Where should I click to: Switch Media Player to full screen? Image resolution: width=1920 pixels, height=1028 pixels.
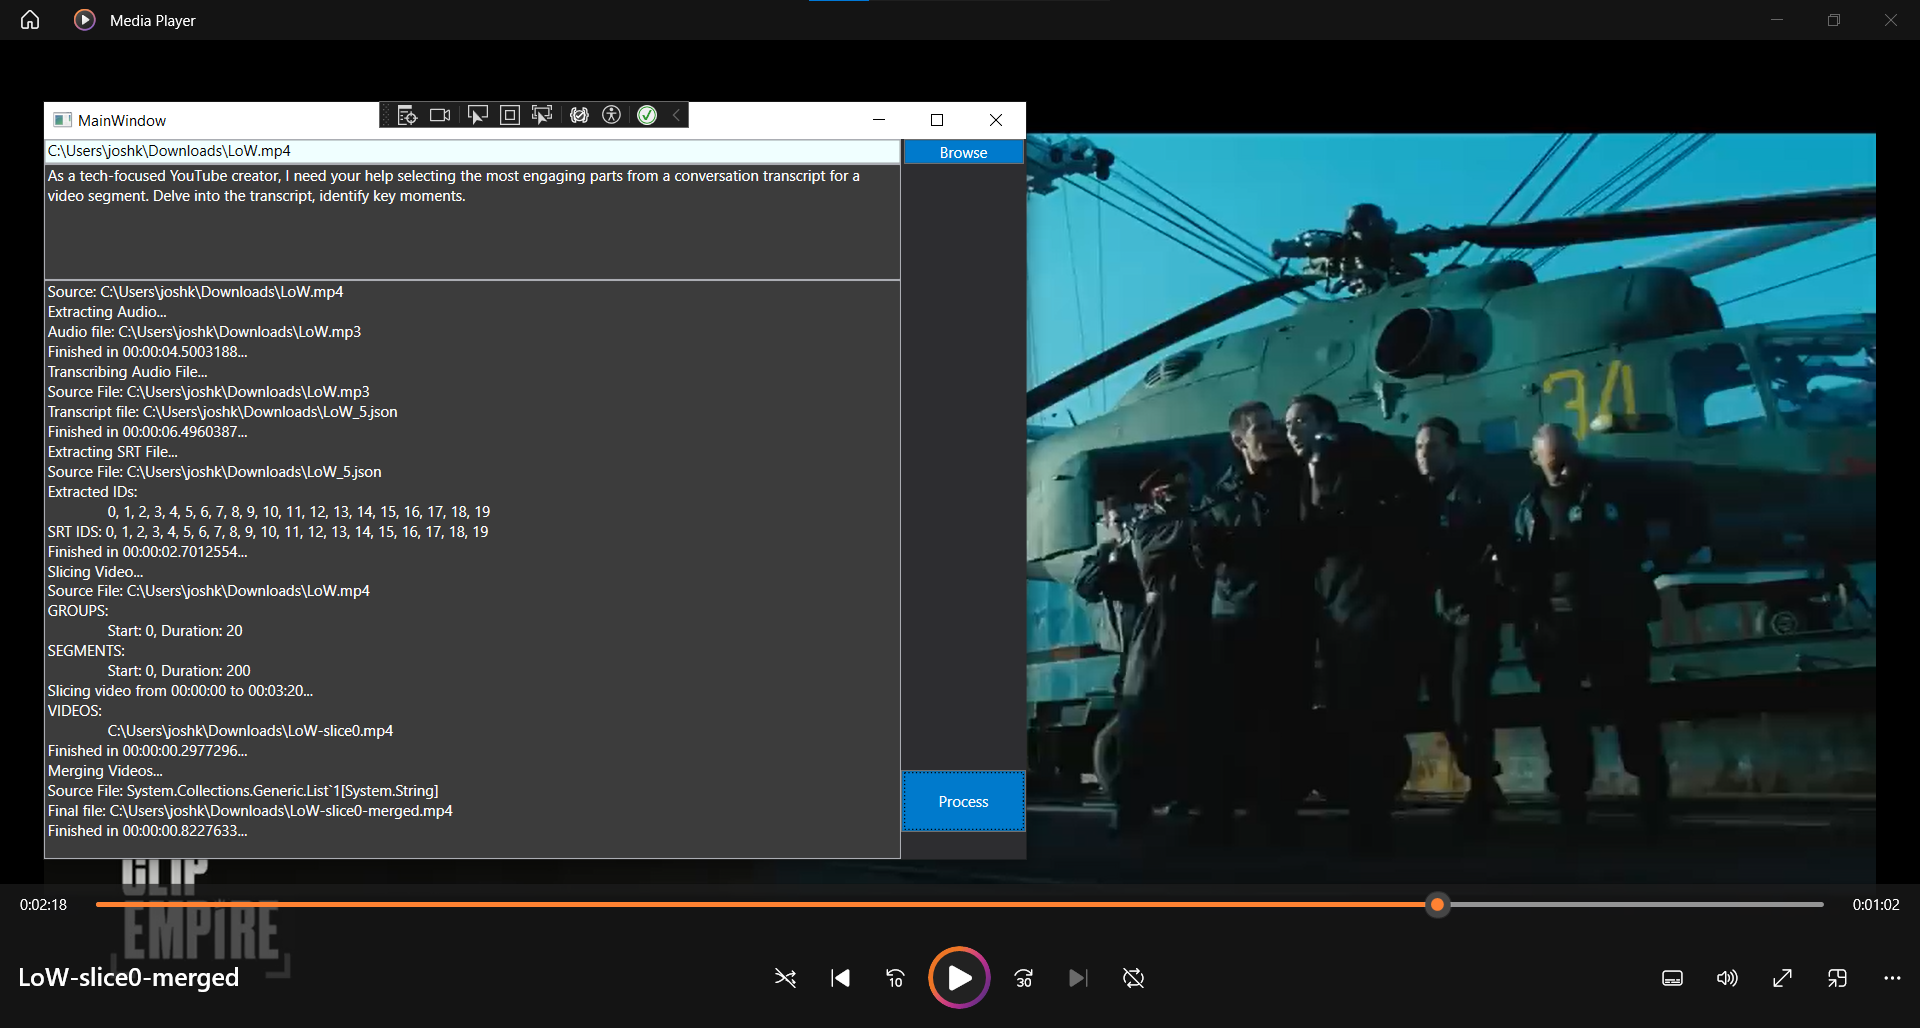pos(1782,978)
